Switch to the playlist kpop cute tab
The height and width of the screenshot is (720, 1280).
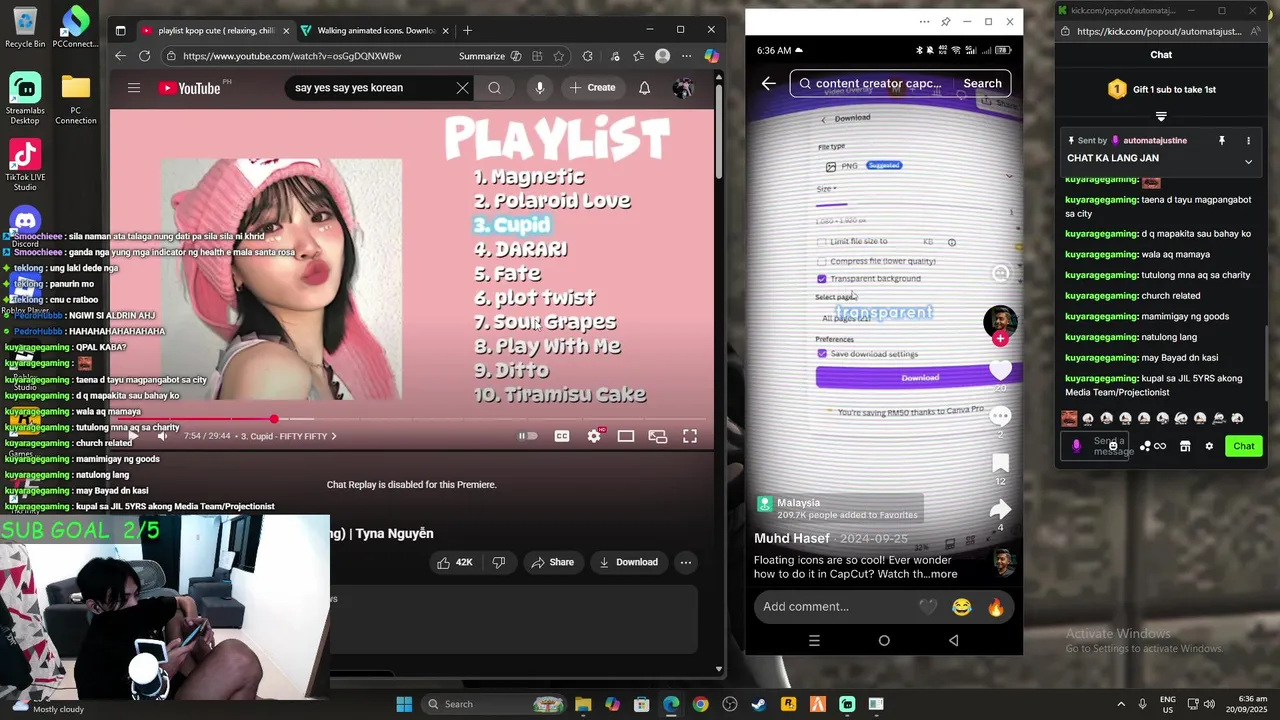point(214,30)
